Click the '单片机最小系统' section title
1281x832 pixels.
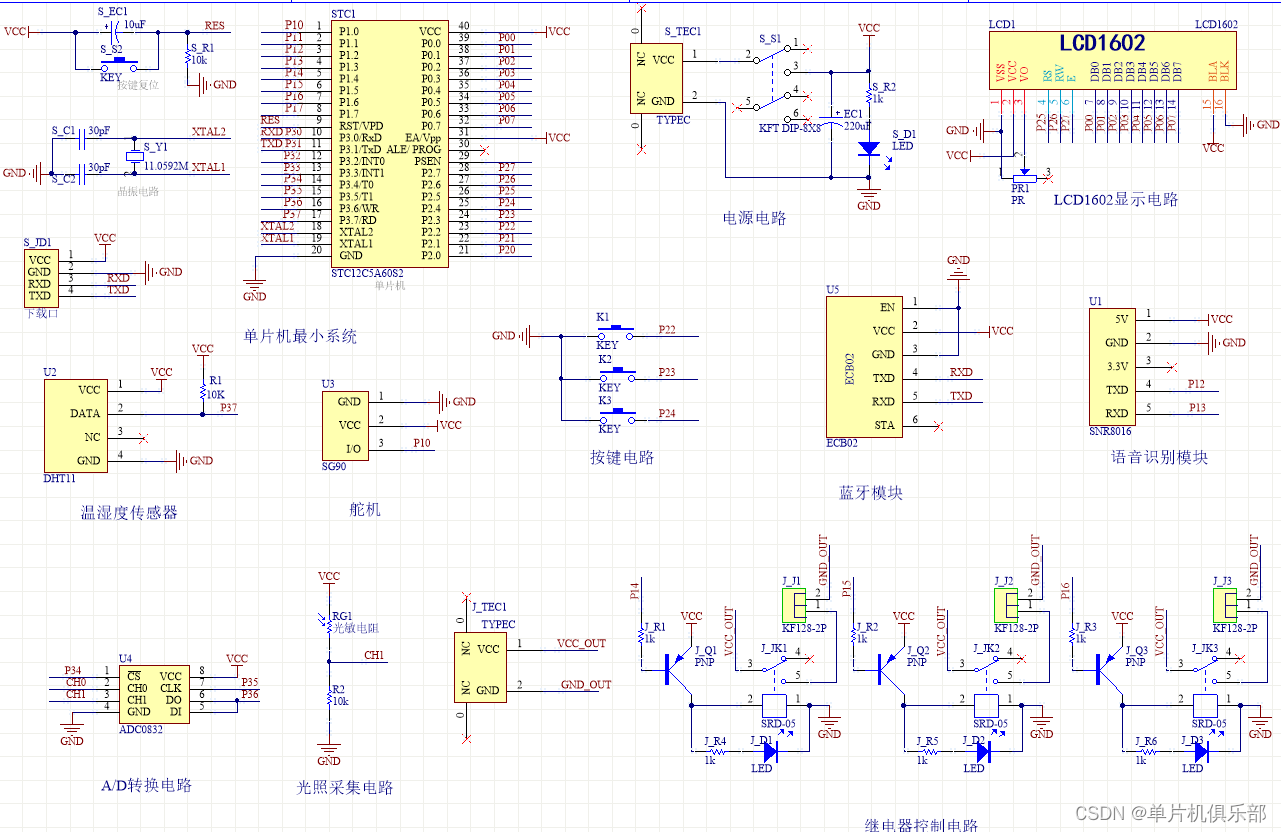[299, 337]
